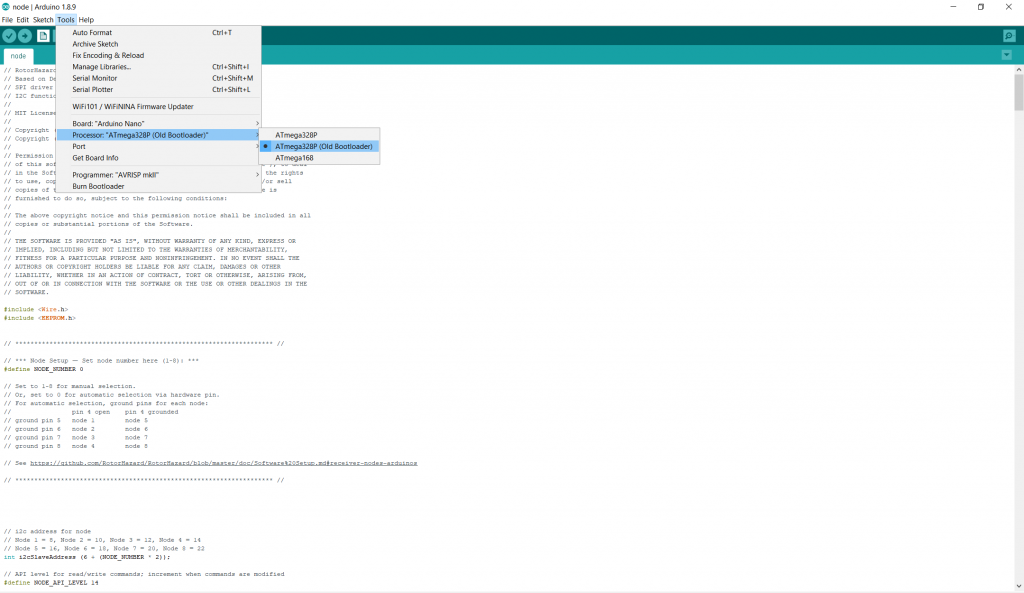
Task: Expand the Board: "Arduino Nano" submenu
Action: coord(159,123)
